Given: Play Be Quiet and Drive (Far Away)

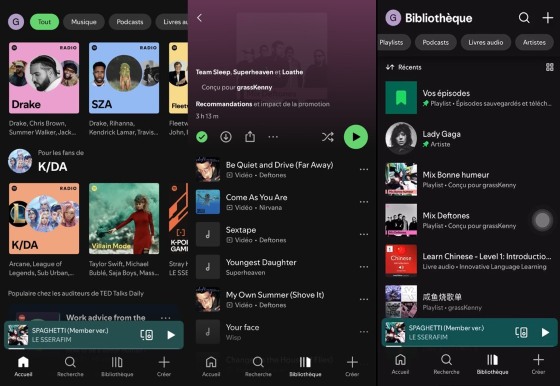Looking at the screenshot, I should click(x=275, y=169).
